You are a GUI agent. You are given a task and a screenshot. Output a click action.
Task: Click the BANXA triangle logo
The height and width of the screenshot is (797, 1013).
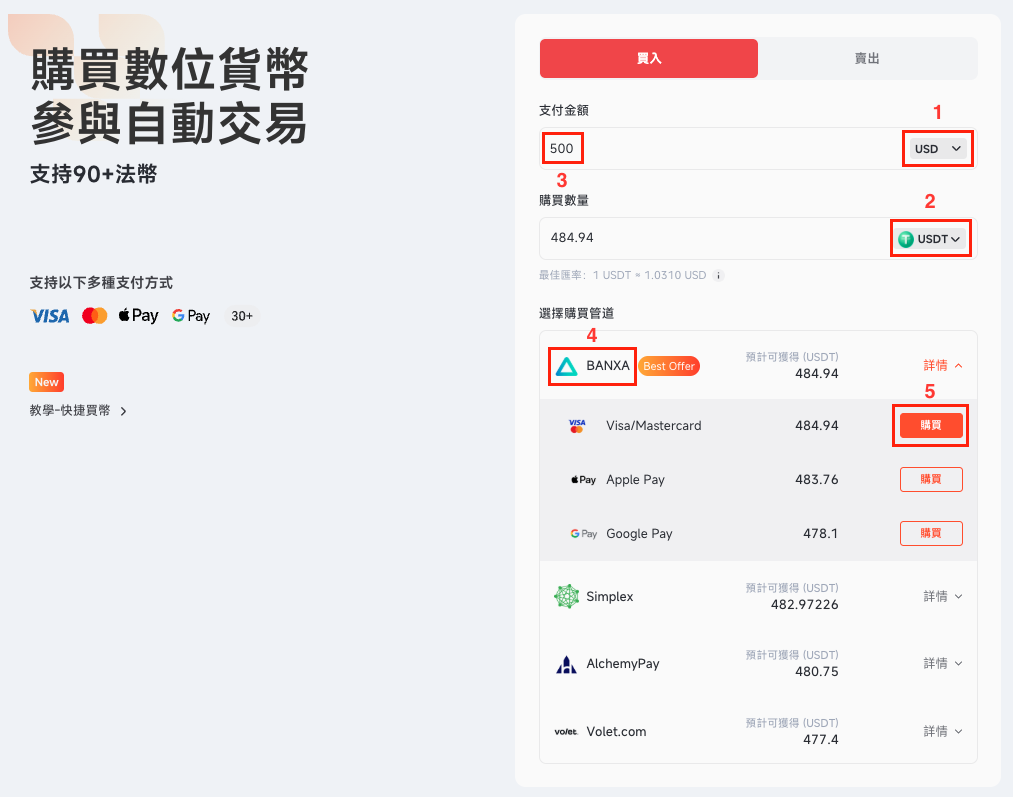coord(567,366)
